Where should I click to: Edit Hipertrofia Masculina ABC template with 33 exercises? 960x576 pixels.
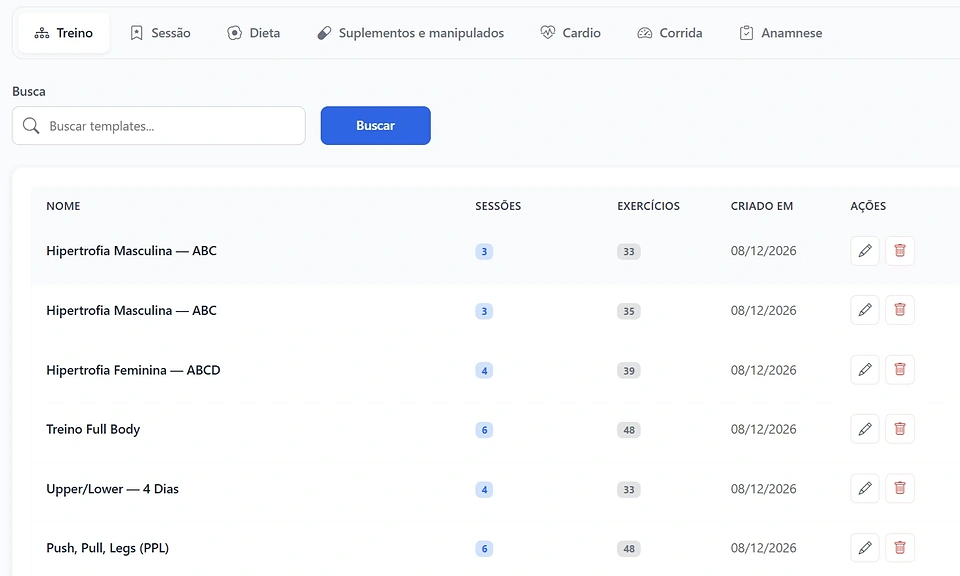[864, 251]
